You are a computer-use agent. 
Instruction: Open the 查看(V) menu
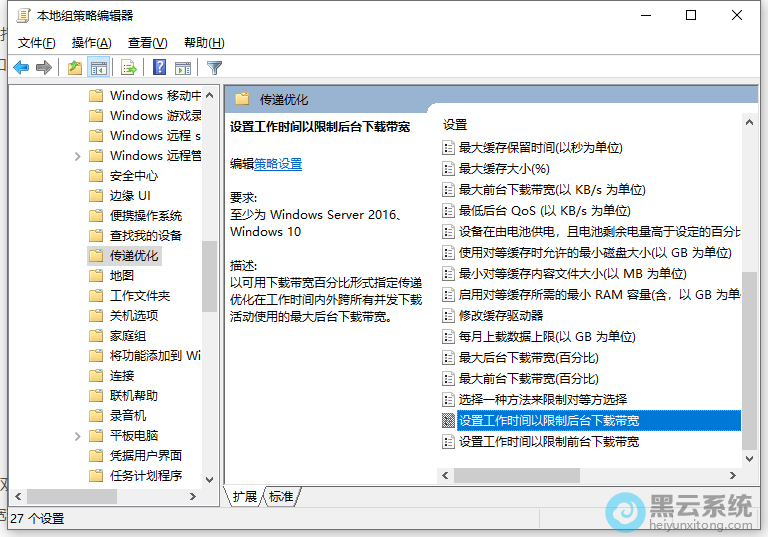click(x=147, y=43)
